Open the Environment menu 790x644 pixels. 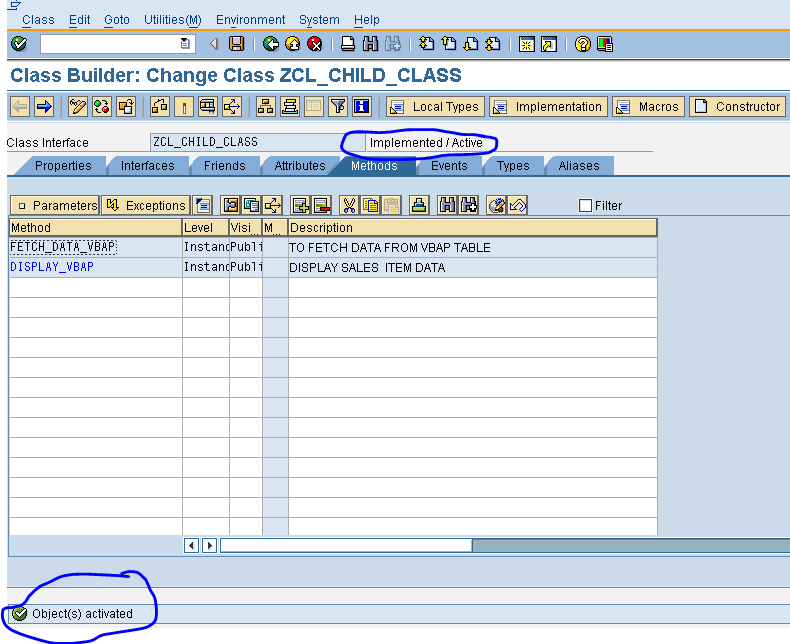click(250, 20)
